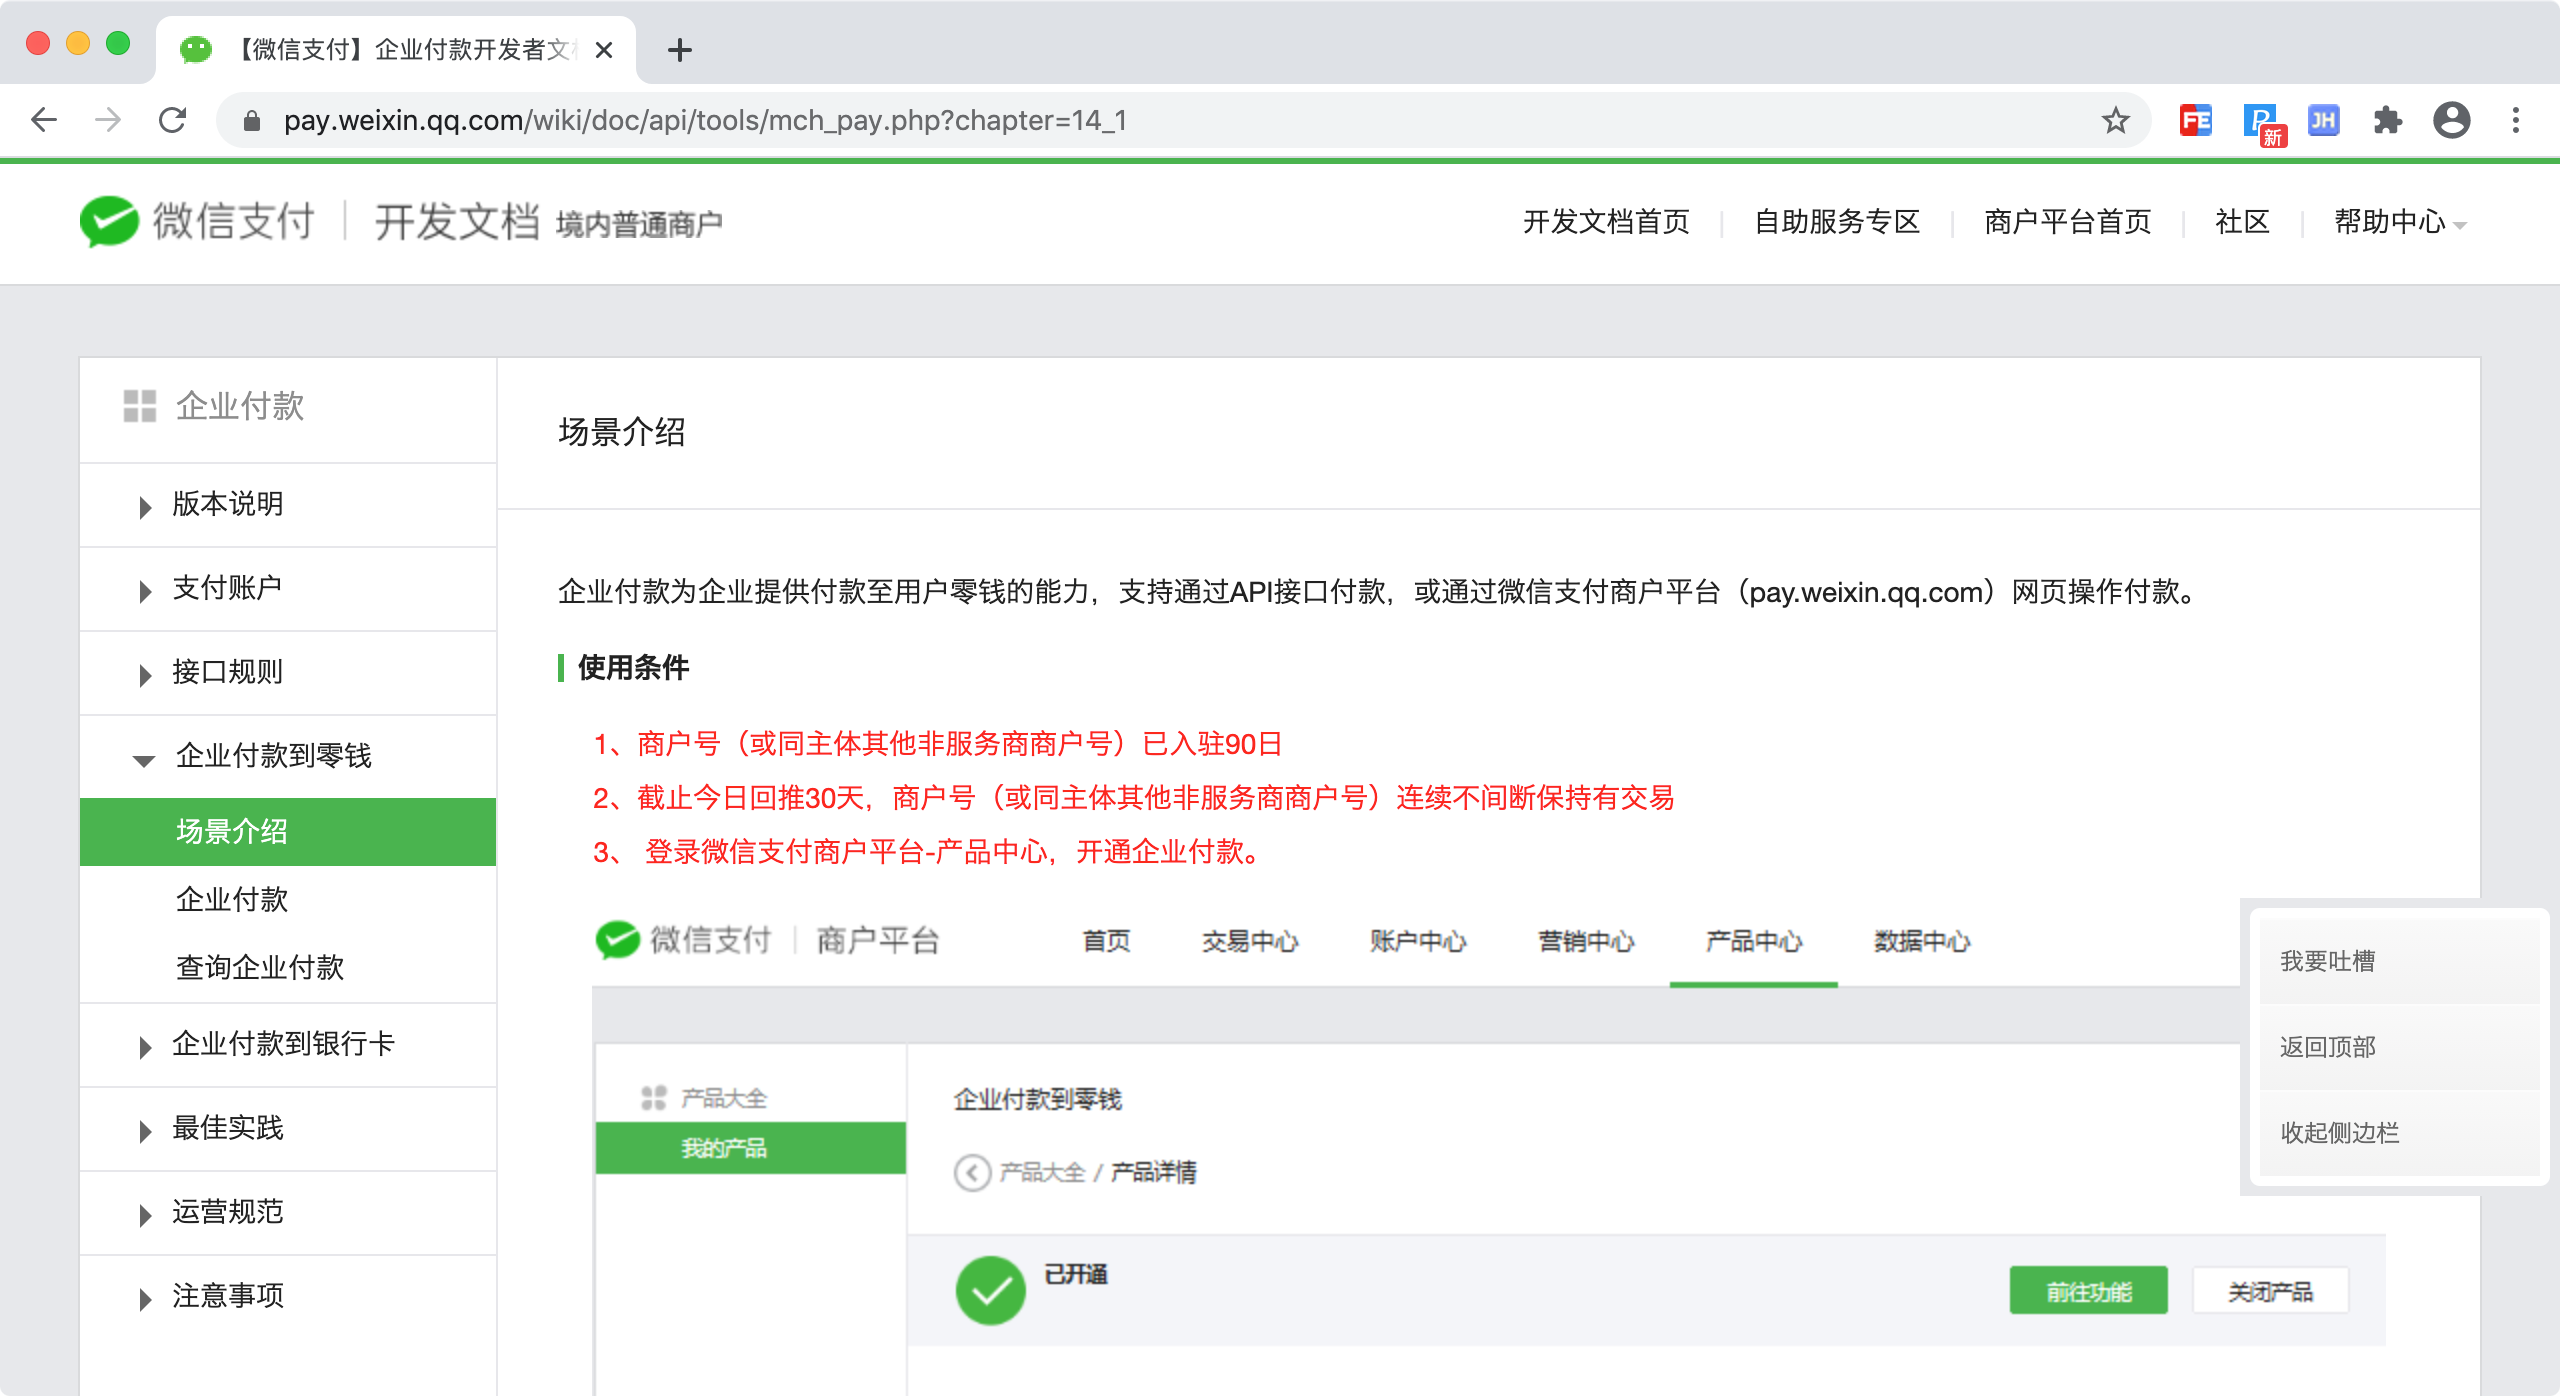Viewport: 2560px width, 1396px height.
Task: Collapse the 企业付款到零钱 section
Action: pos(272,756)
